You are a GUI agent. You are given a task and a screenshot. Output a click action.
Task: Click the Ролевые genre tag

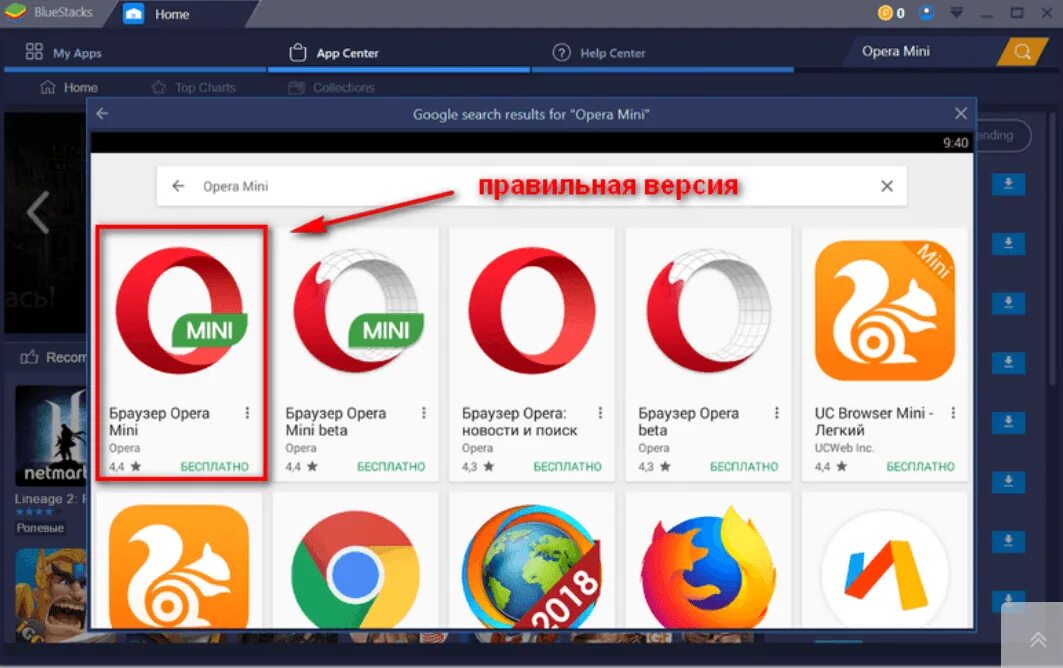(x=40, y=528)
